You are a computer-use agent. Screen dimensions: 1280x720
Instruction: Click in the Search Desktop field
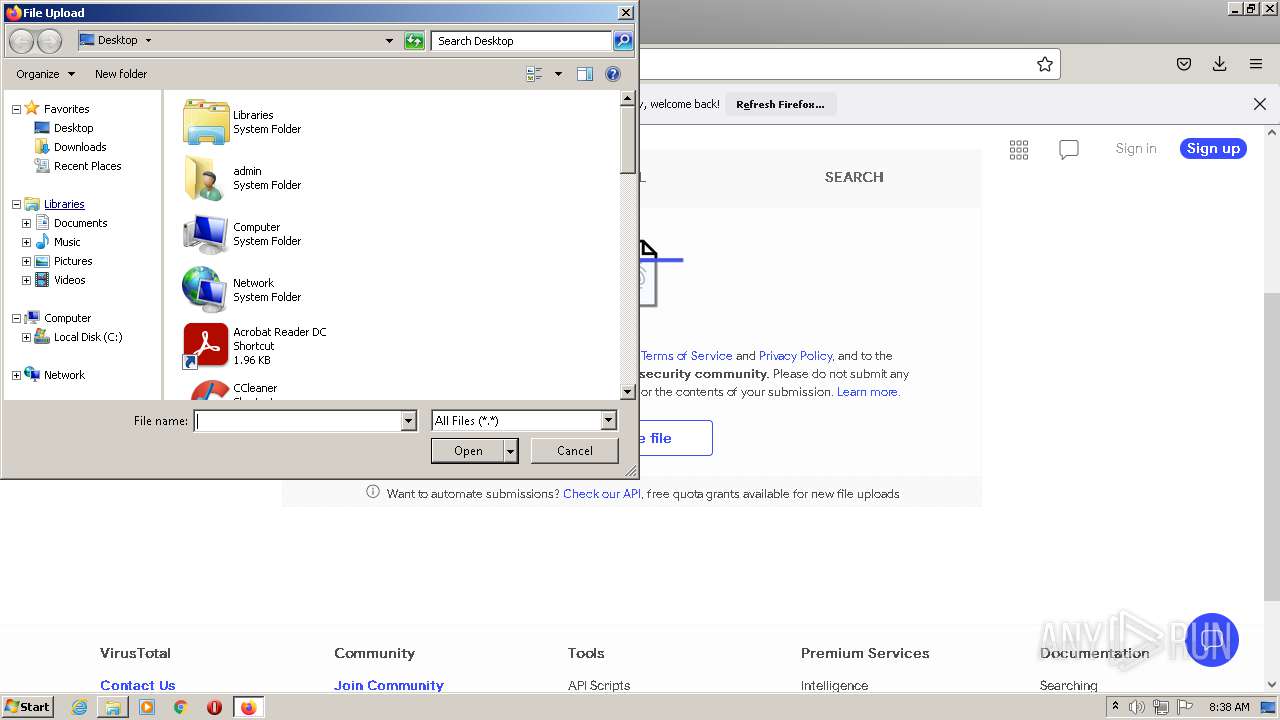523,41
